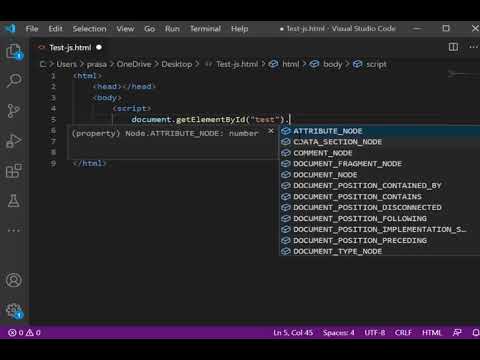Viewport: 480px width, 360px height.
Task: Select DOCUMENT_POSITION_FOLLOWING suggestion
Action: click(379, 218)
